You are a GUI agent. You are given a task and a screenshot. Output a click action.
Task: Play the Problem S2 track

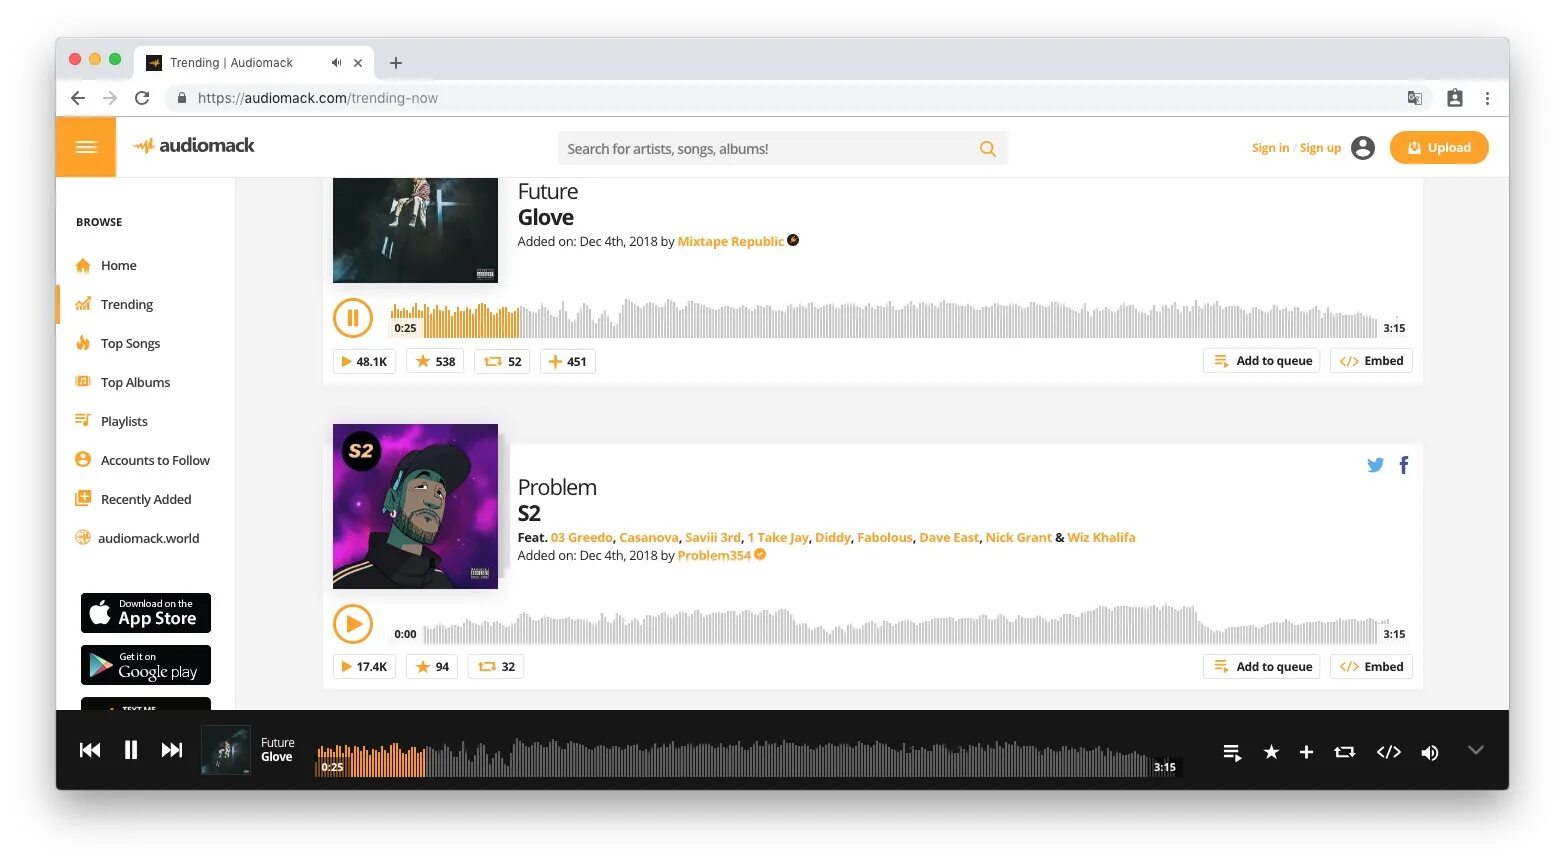pos(352,624)
